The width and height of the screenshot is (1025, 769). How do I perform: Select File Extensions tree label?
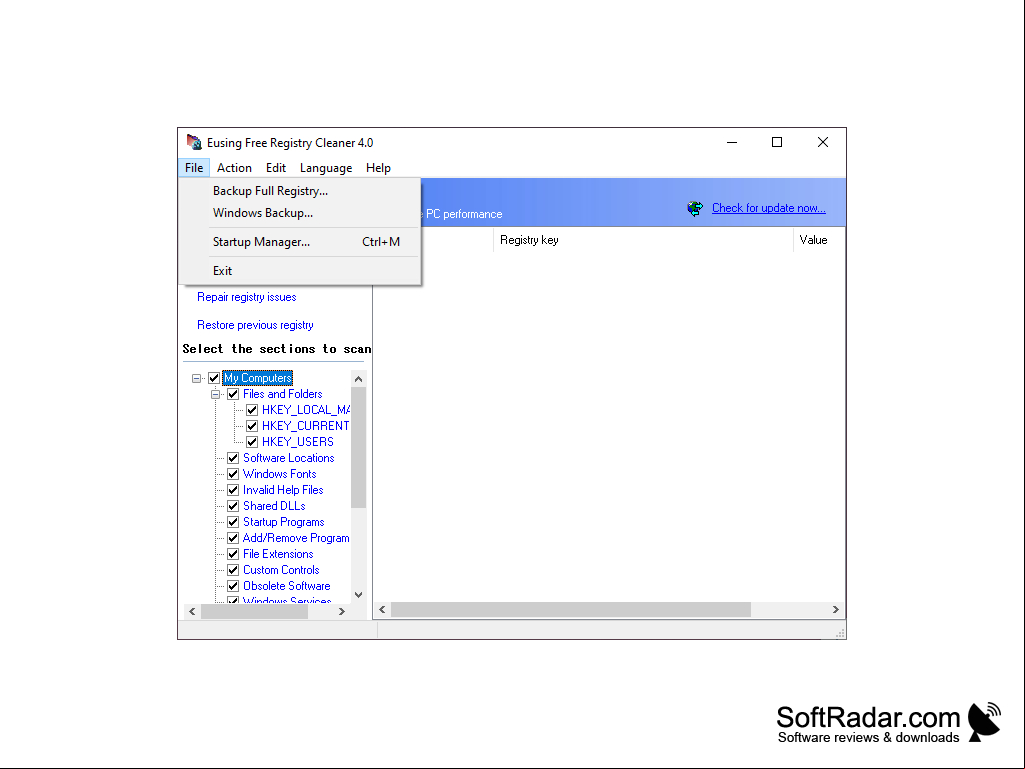pos(278,554)
